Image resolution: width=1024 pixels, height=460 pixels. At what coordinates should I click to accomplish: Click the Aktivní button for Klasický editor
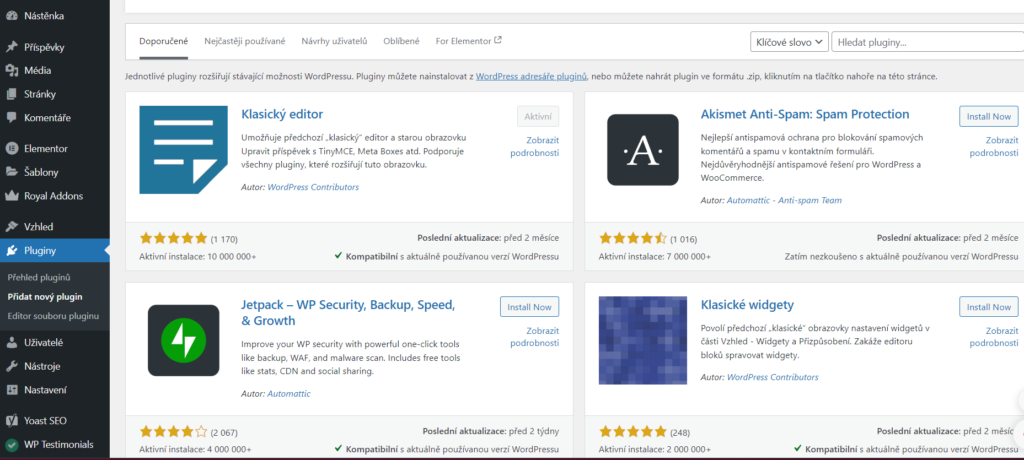[538, 116]
